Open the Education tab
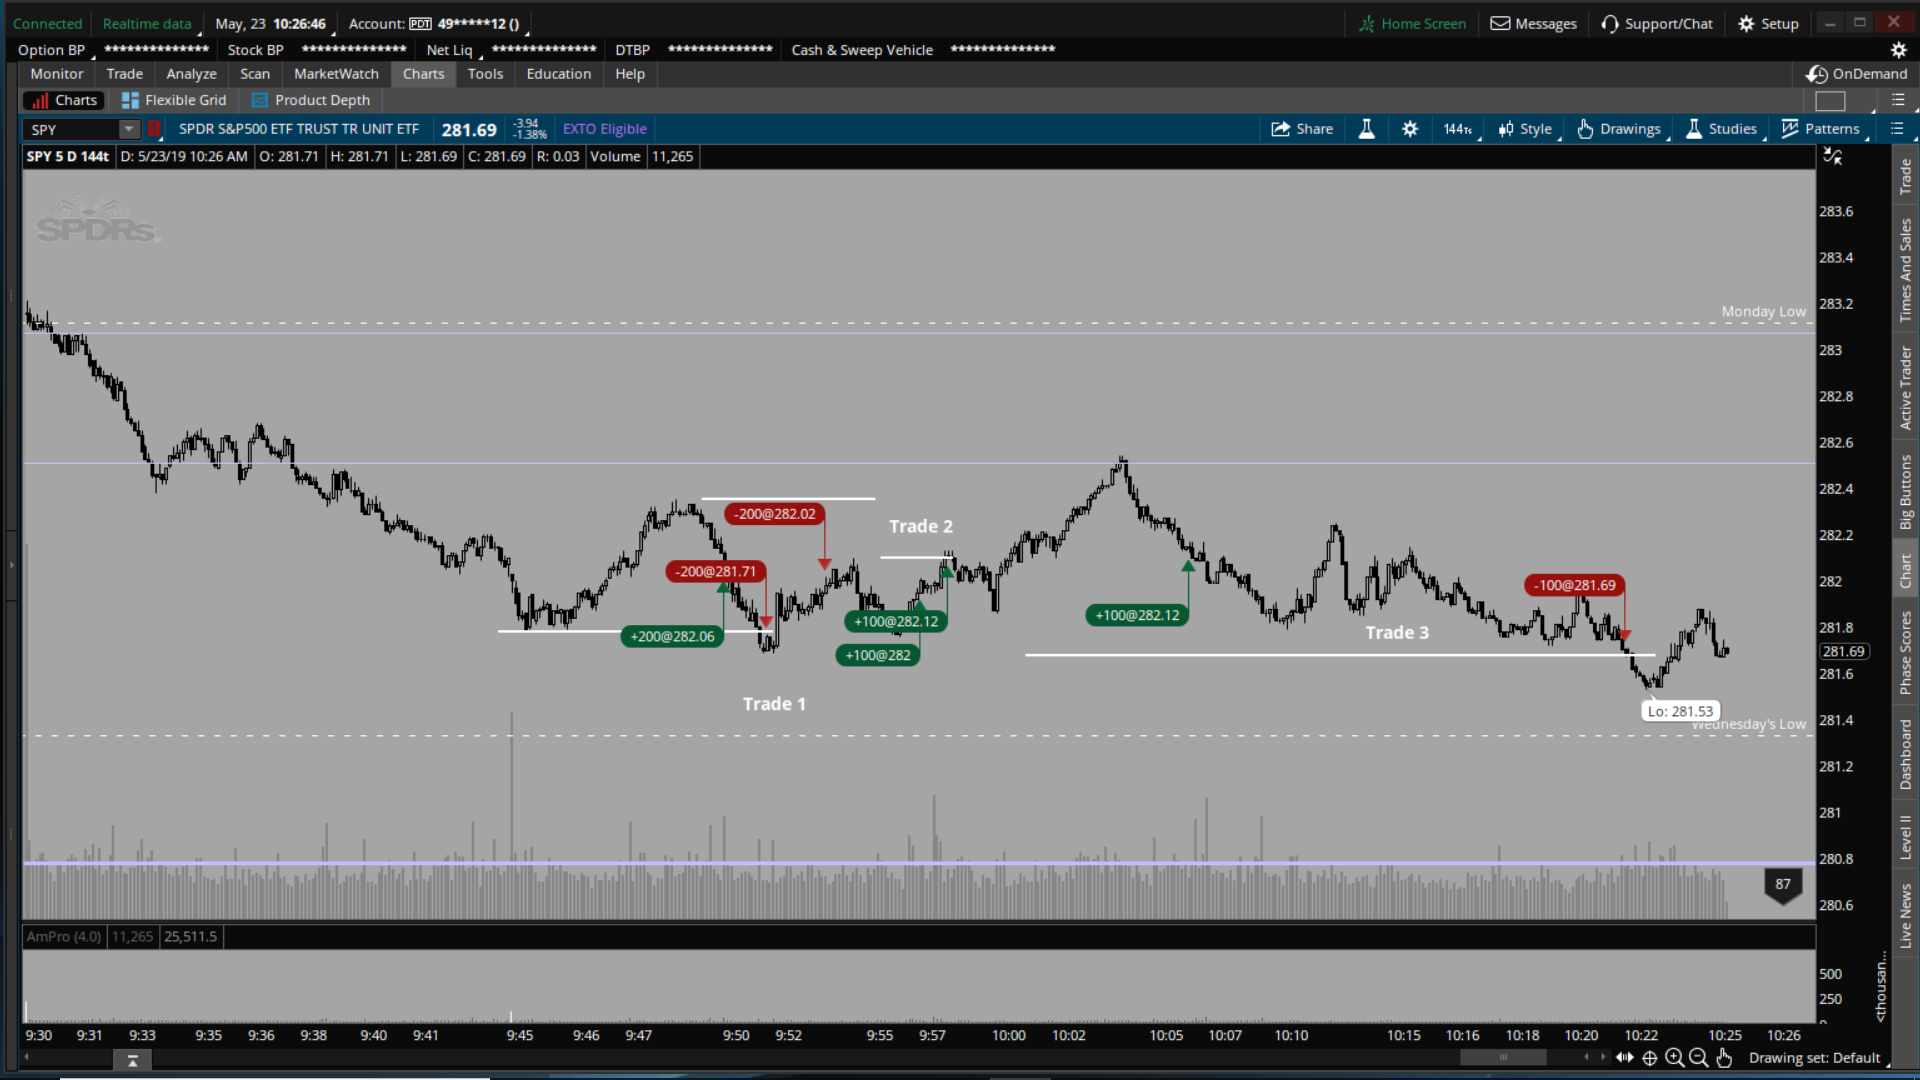The height and width of the screenshot is (1080, 1920). (x=559, y=74)
